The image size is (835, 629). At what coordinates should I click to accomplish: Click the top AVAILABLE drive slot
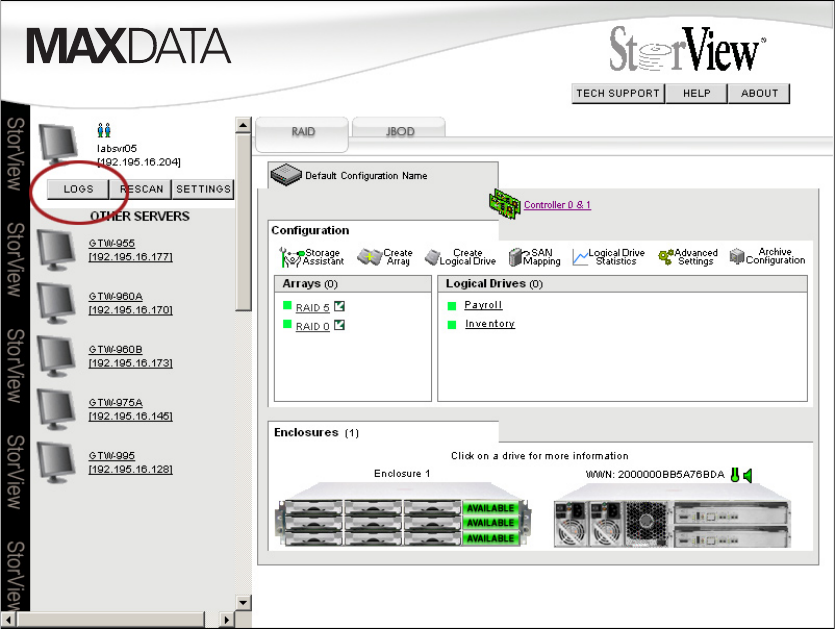[x=490, y=508]
